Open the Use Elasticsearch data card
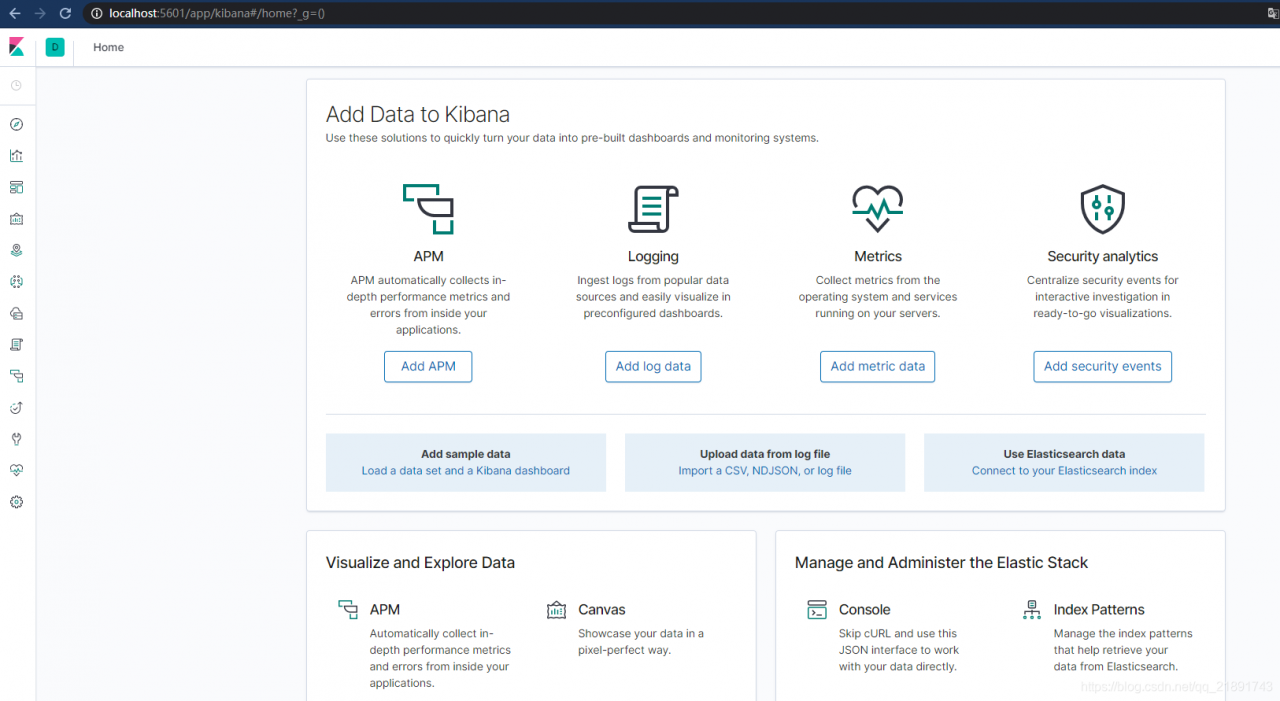 tap(1064, 462)
